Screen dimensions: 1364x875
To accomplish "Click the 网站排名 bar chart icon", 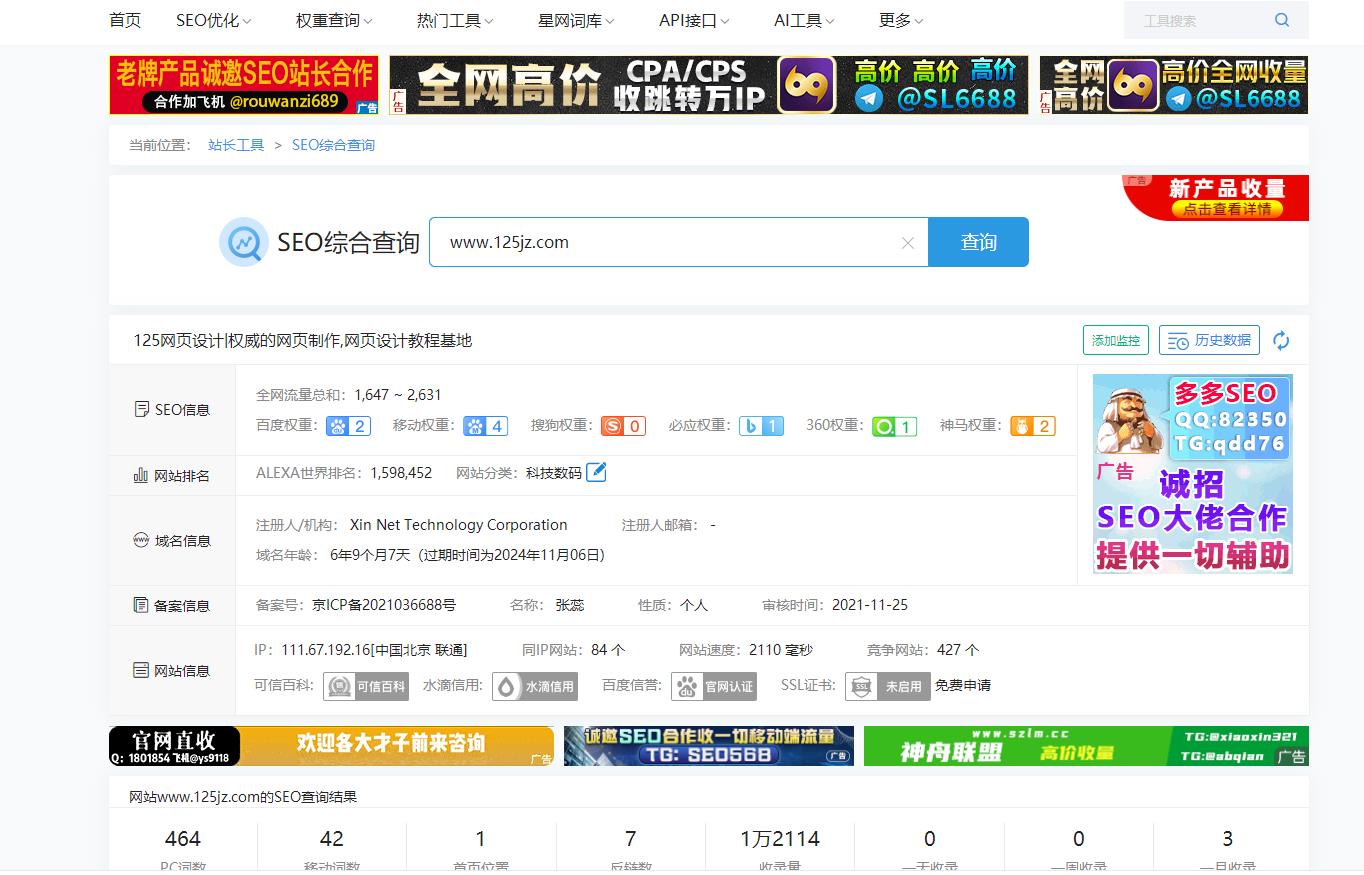I will tap(141, 475).
